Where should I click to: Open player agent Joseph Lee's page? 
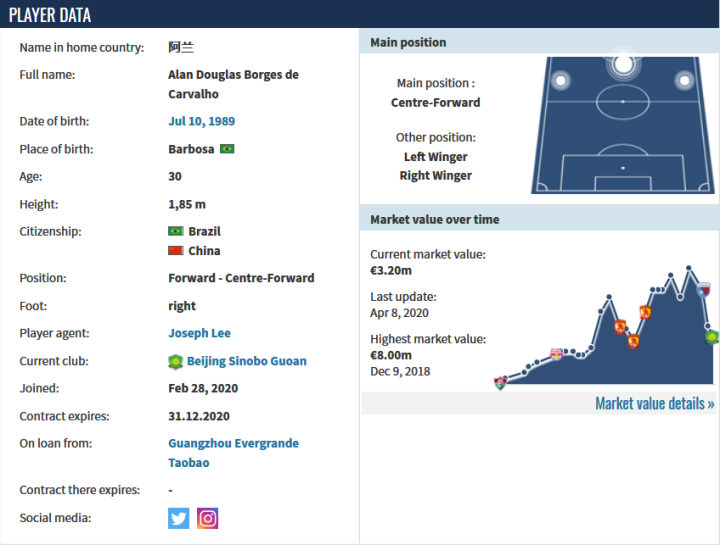199,333
